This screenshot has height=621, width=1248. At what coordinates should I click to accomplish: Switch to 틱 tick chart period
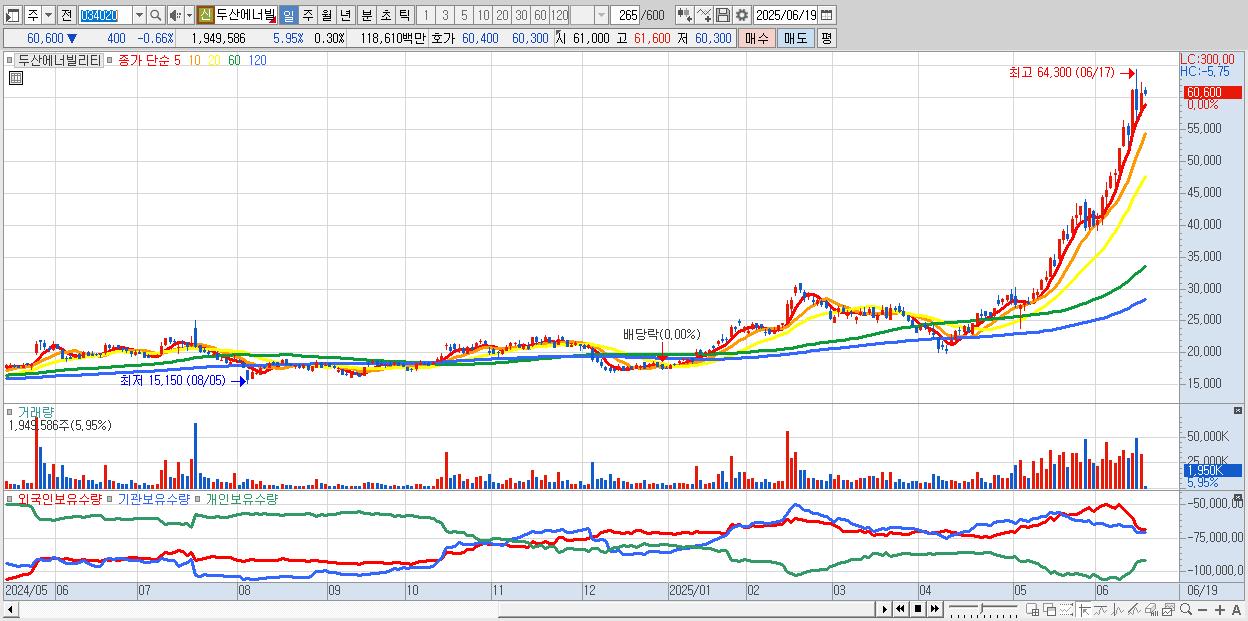[x=404, y=15]
